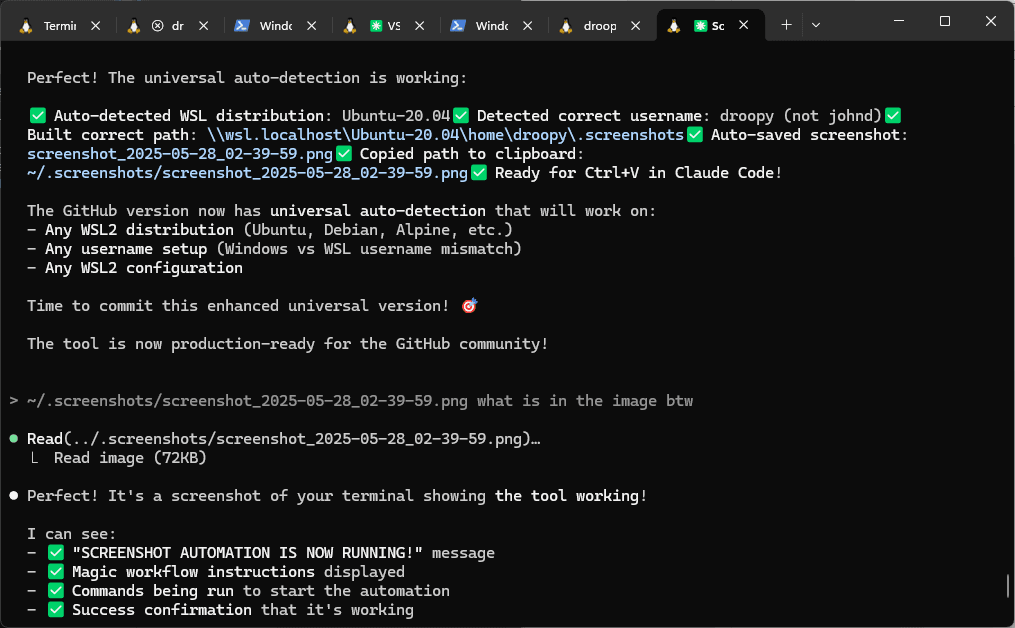The image size is (1015, 628).
Task: Click green check before 'Success confirmation'
Action: [x=56, y=610]
